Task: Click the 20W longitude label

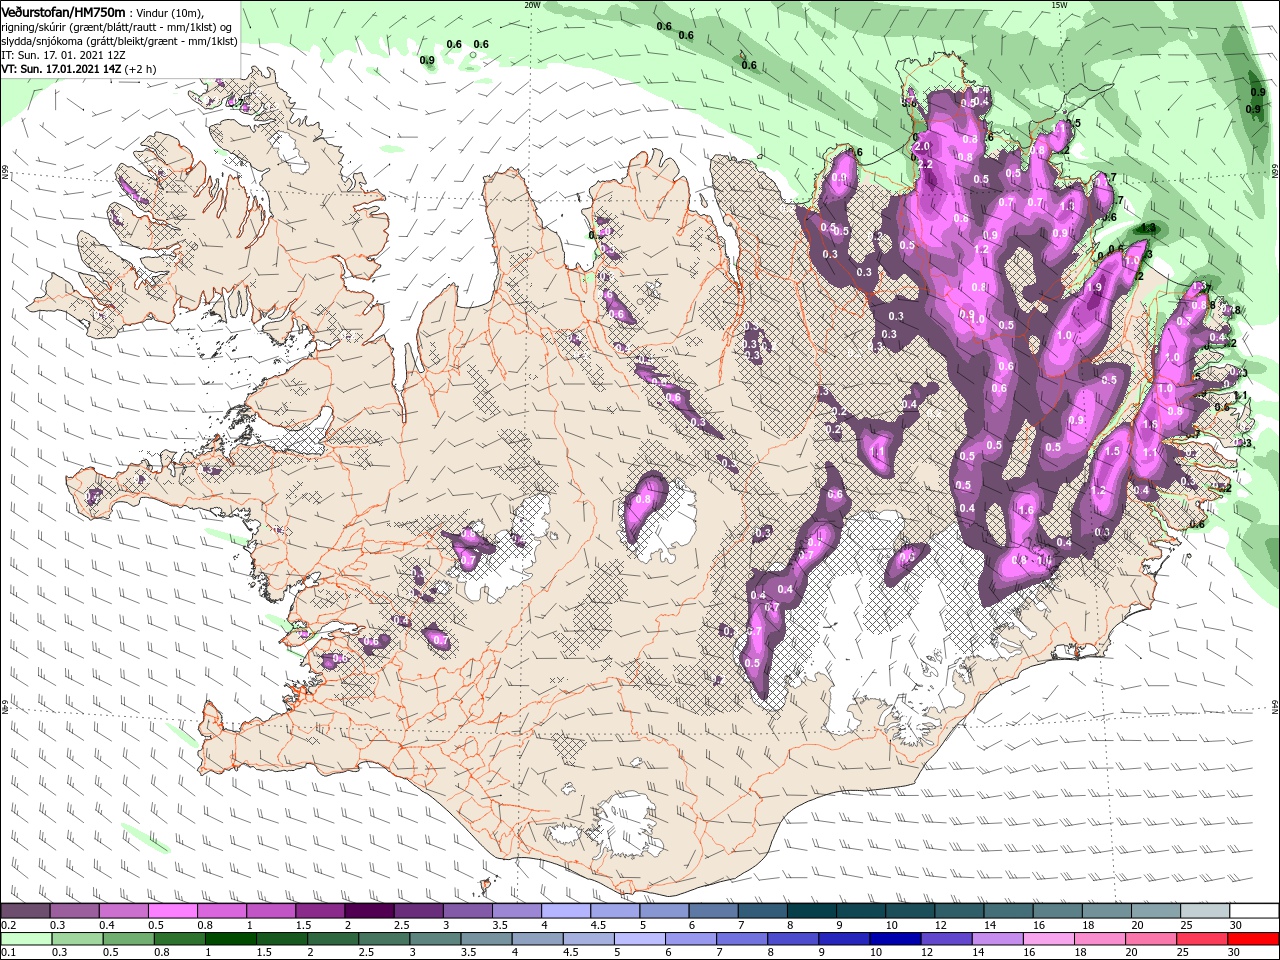Action: (x=532, y=5)
